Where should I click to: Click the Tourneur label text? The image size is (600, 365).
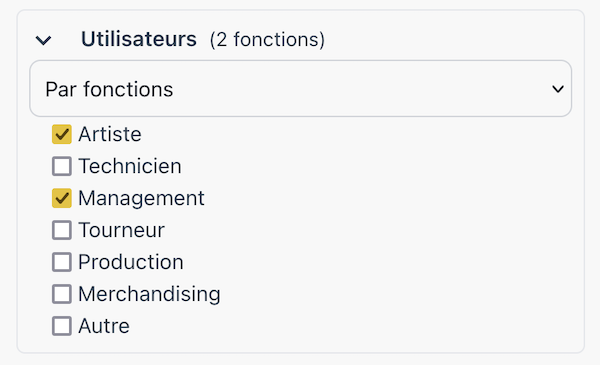(121, 230)
